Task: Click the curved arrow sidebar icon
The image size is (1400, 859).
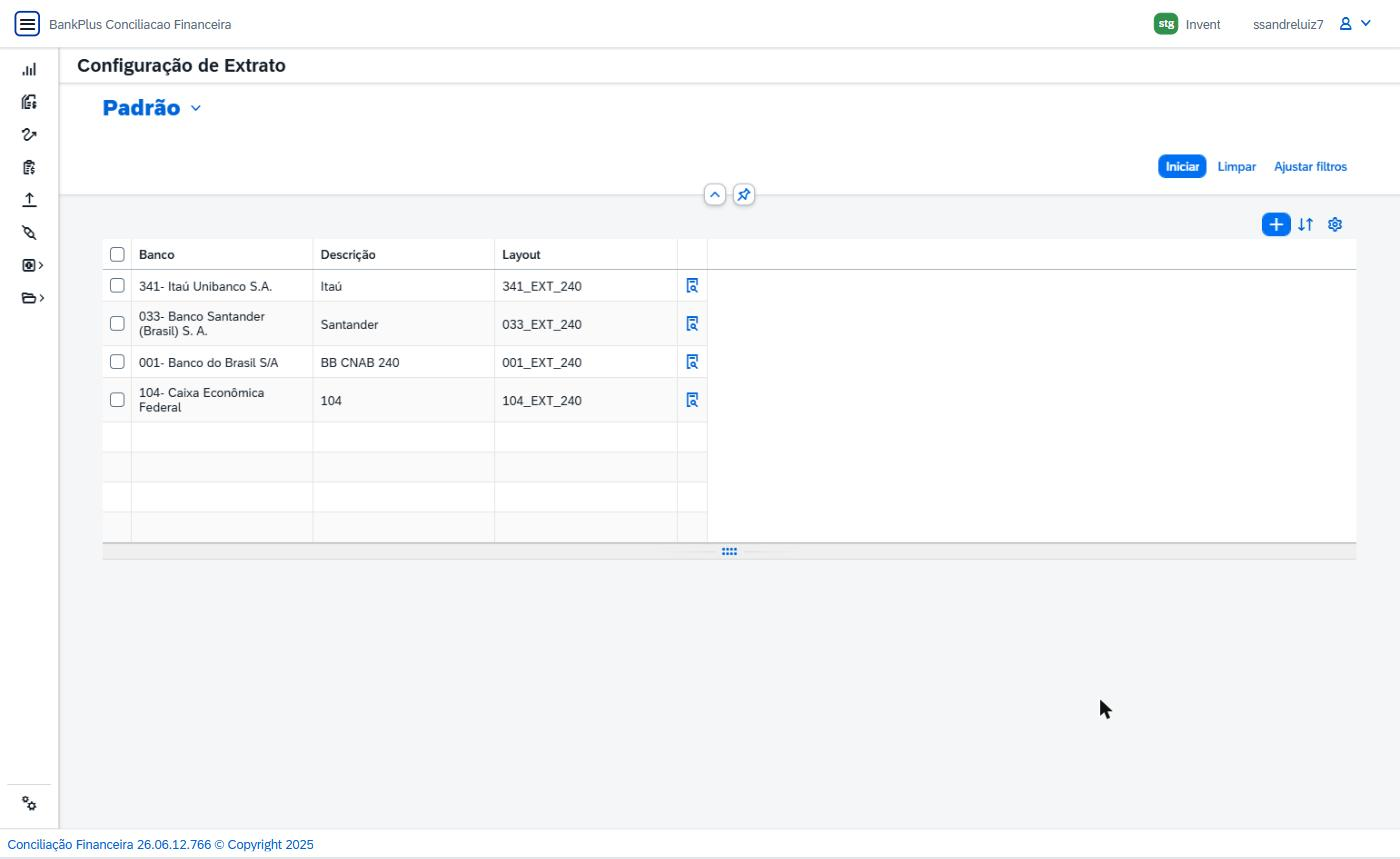Action: [x=29, y=135]
